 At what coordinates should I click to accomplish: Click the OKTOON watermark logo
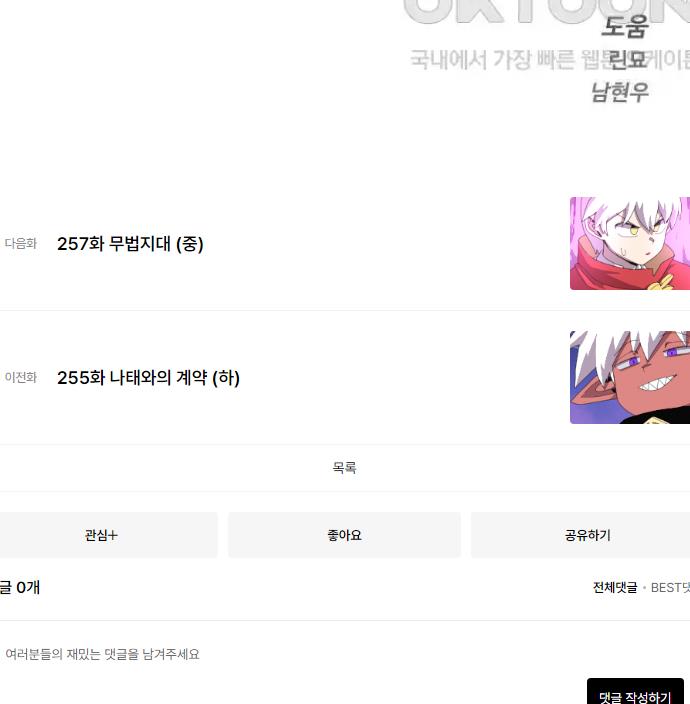(x=546, y=11)
